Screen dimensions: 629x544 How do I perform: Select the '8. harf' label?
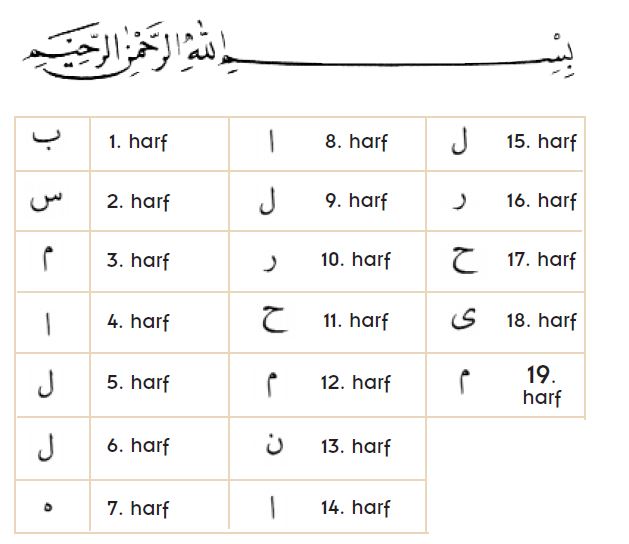[356, 141]
